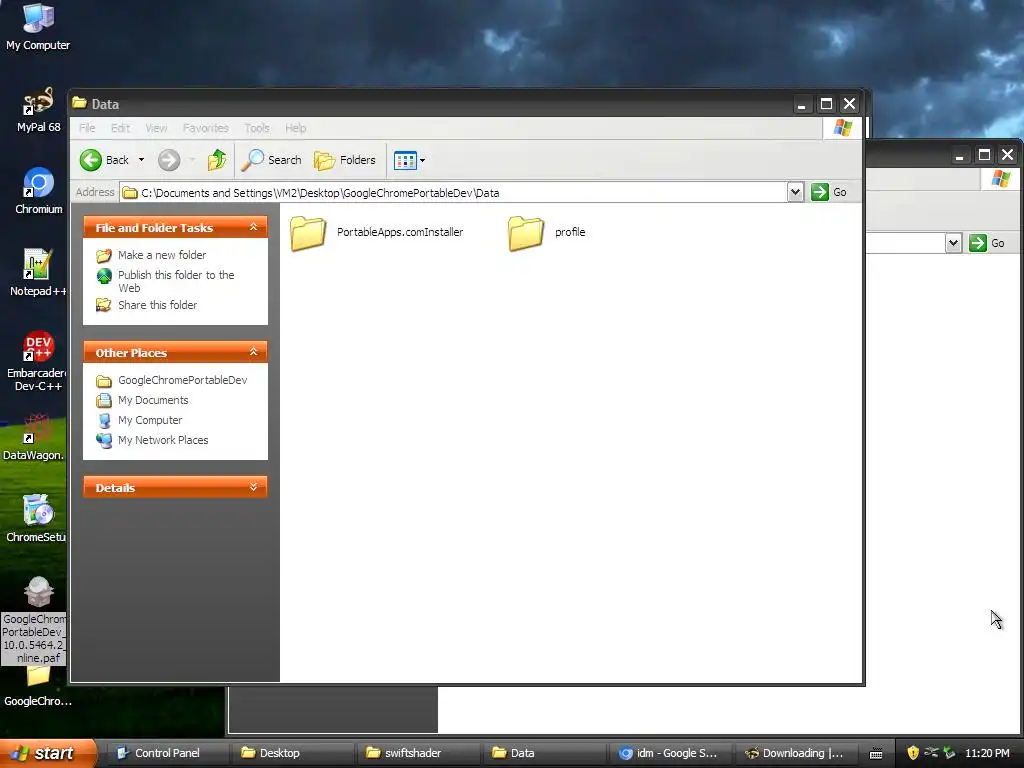Select GoogleChromePortableDev paf installer icon
The height and width of the screenshot is (768, 1024).
[x=34, y=620]
